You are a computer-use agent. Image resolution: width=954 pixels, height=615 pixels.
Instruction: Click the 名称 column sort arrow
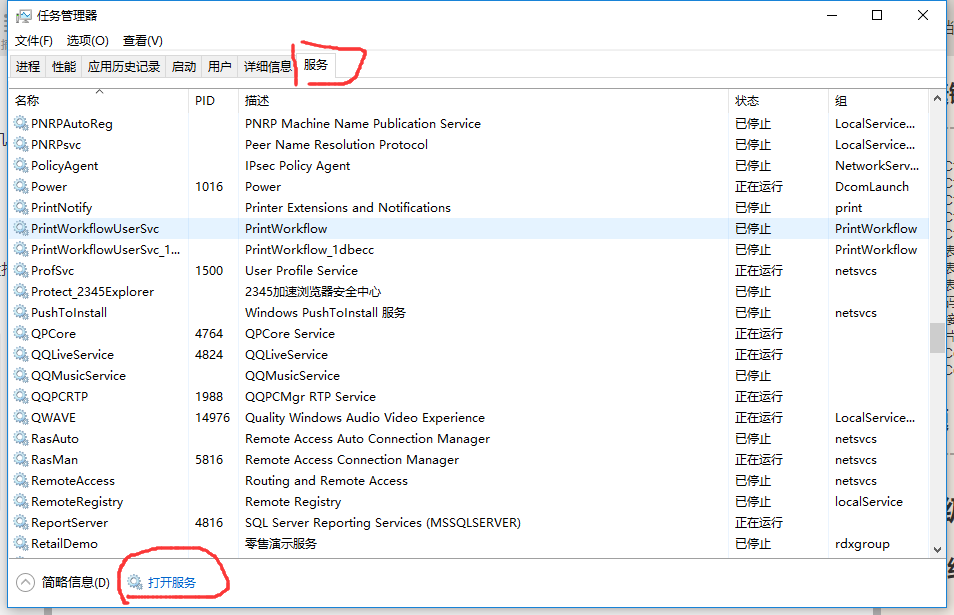click(x=97, y=93)
